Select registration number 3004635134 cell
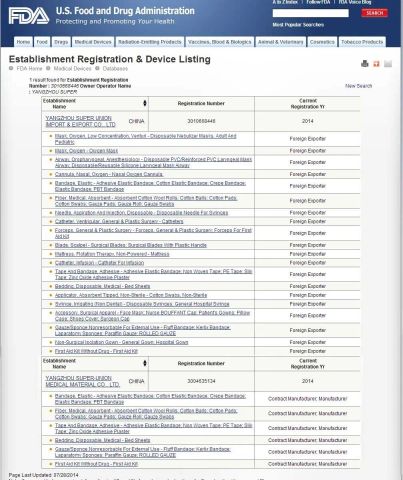 pyautogui.click(x=201, y=381)
